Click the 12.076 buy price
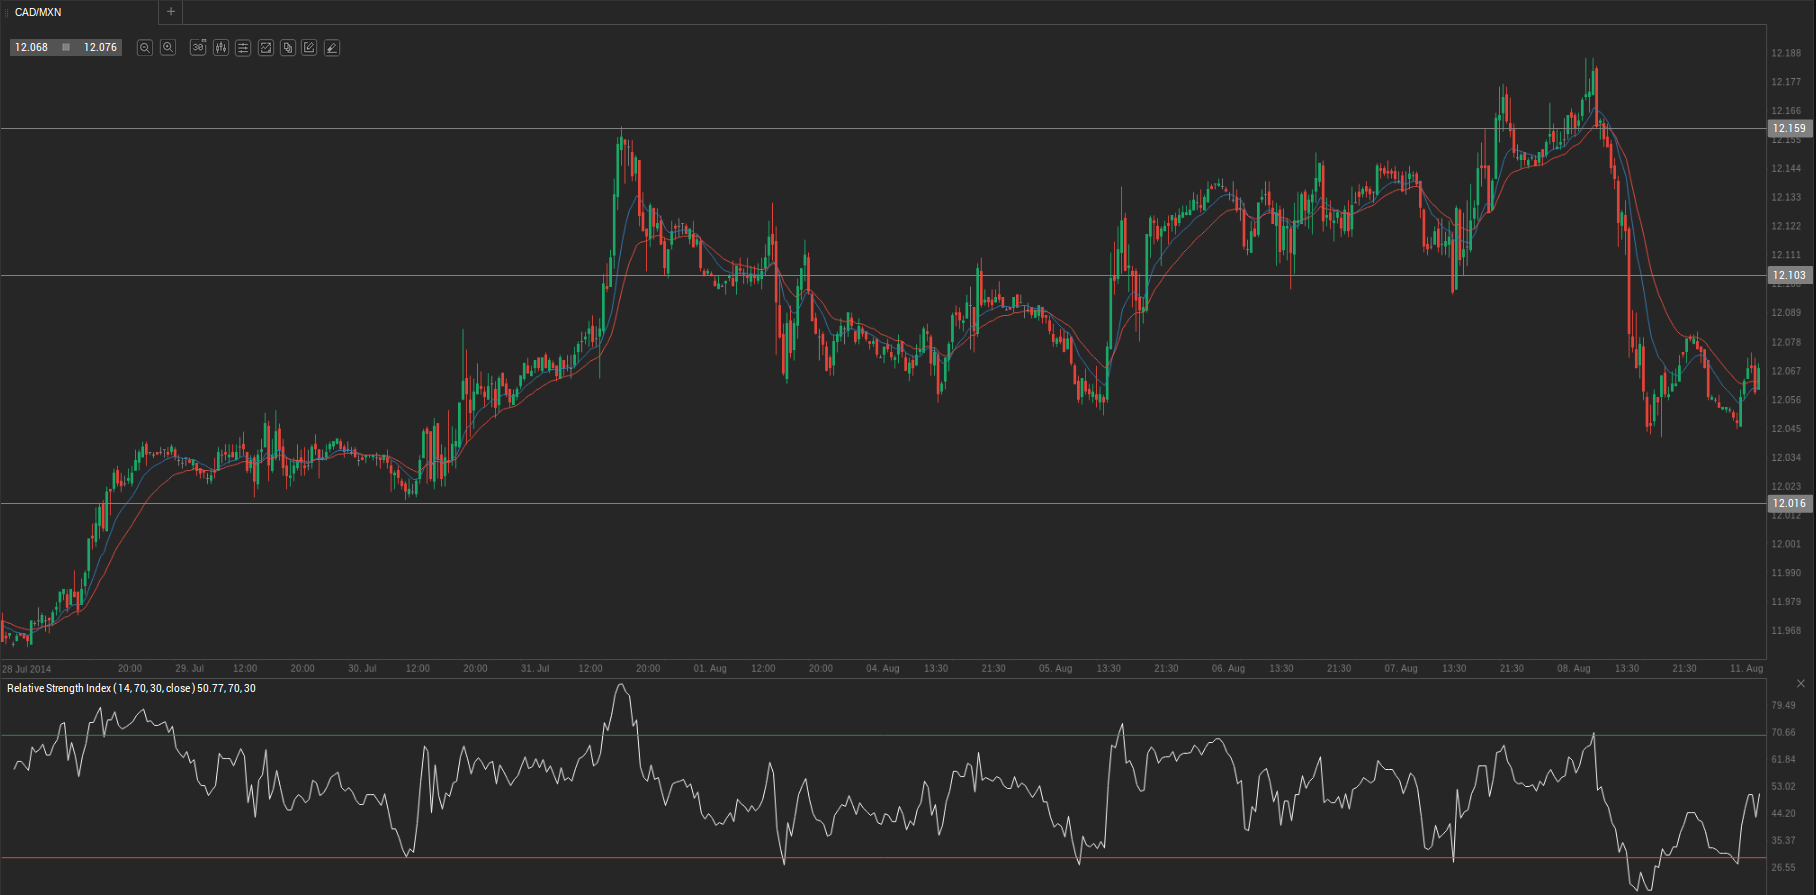This screenshot has height=895, width=1816. pos(100,48)
